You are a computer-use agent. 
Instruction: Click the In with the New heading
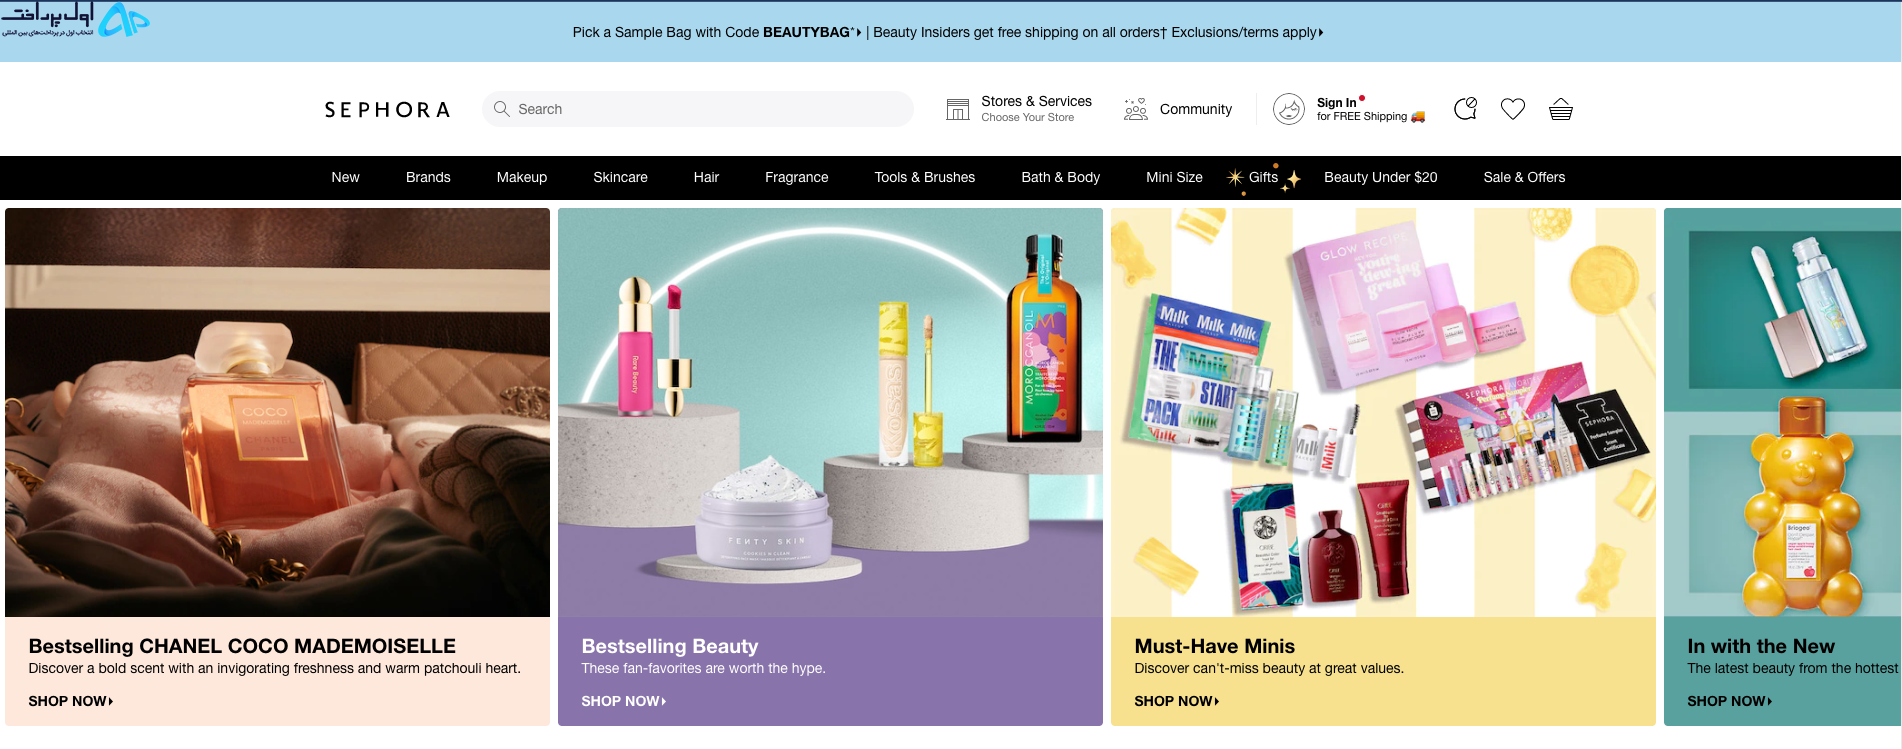[1761, 646]
